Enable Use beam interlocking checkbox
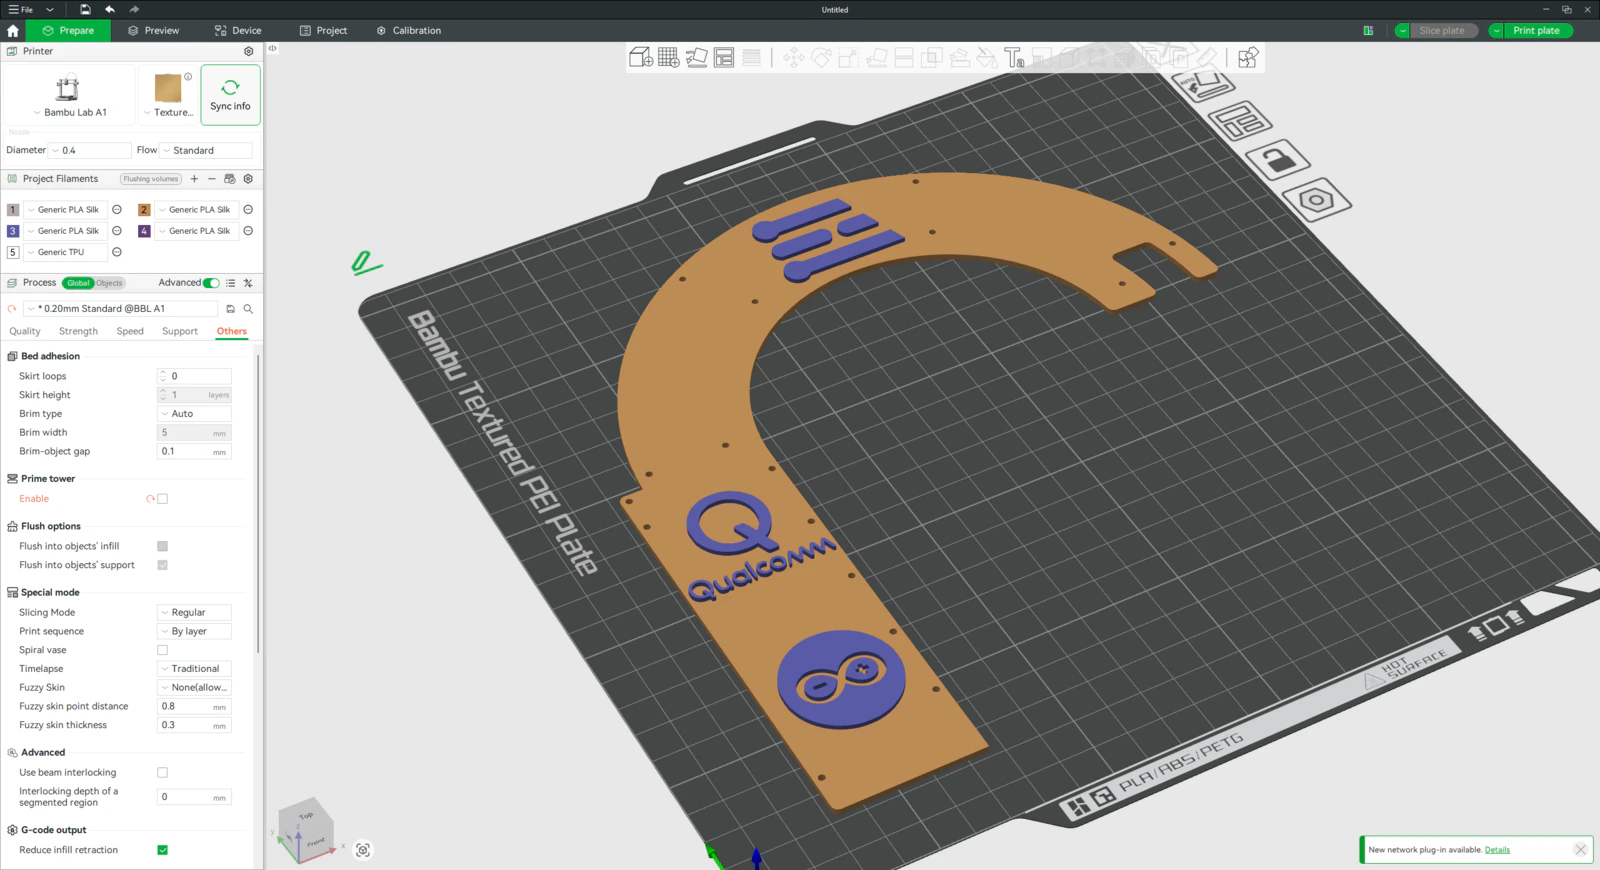Image resolution: width=1600 pixels, height=870 pixels. [x=162, y=773]
